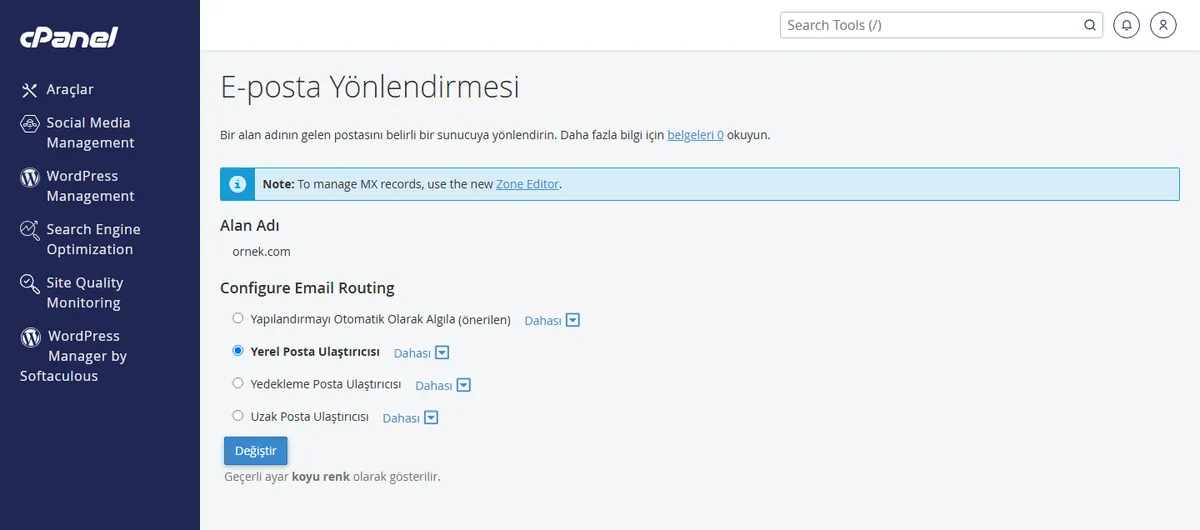
Task: Click the WordPress Manager by Softaculous icon
Action: coord(31,337)
